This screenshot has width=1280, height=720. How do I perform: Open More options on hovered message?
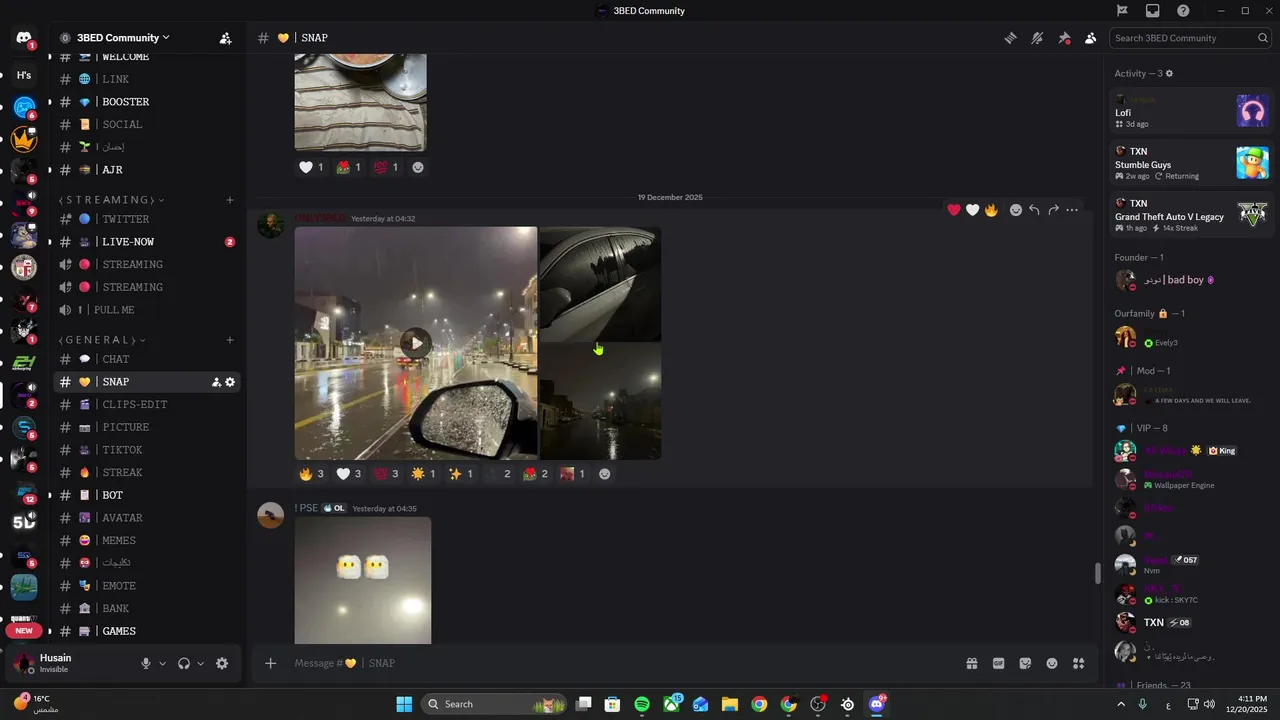[x=1072, y=210]
